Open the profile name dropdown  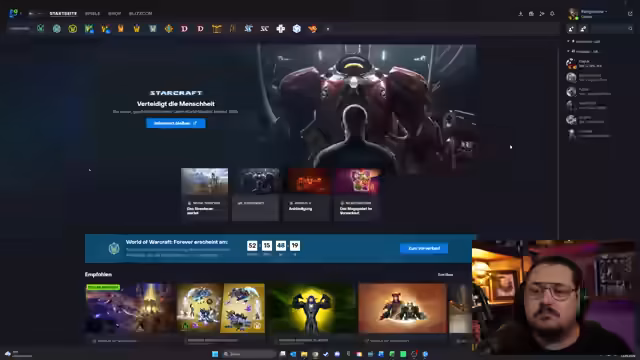click(594, 12)
